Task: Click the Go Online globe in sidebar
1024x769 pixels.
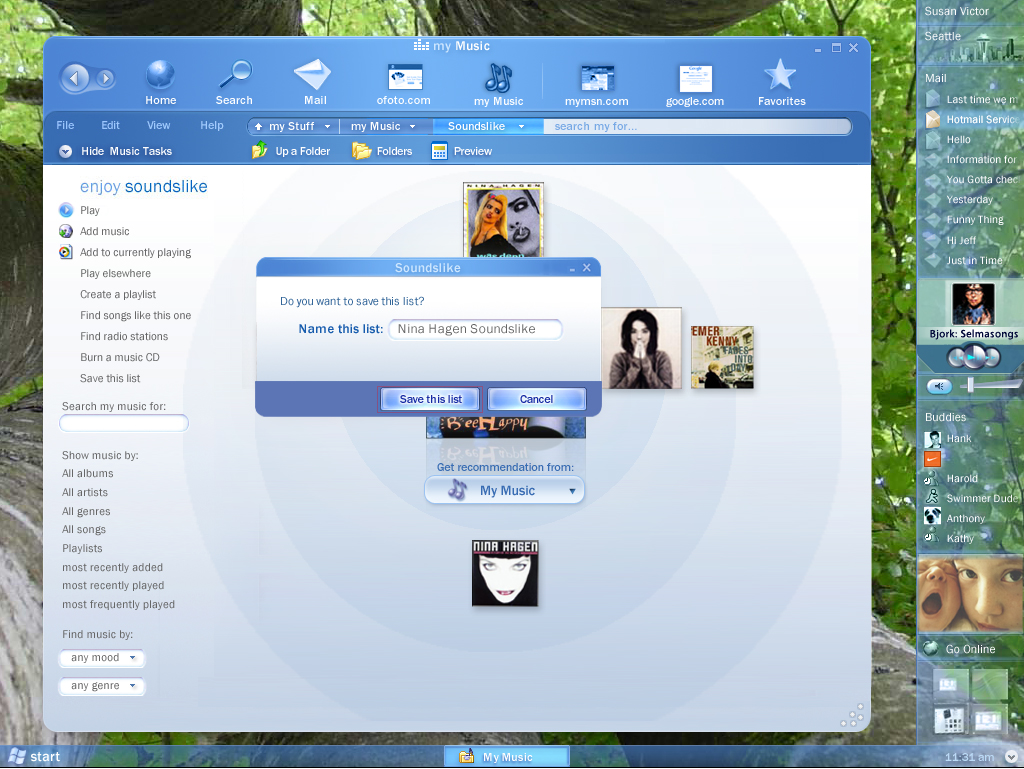Action: tap(930, 648)
